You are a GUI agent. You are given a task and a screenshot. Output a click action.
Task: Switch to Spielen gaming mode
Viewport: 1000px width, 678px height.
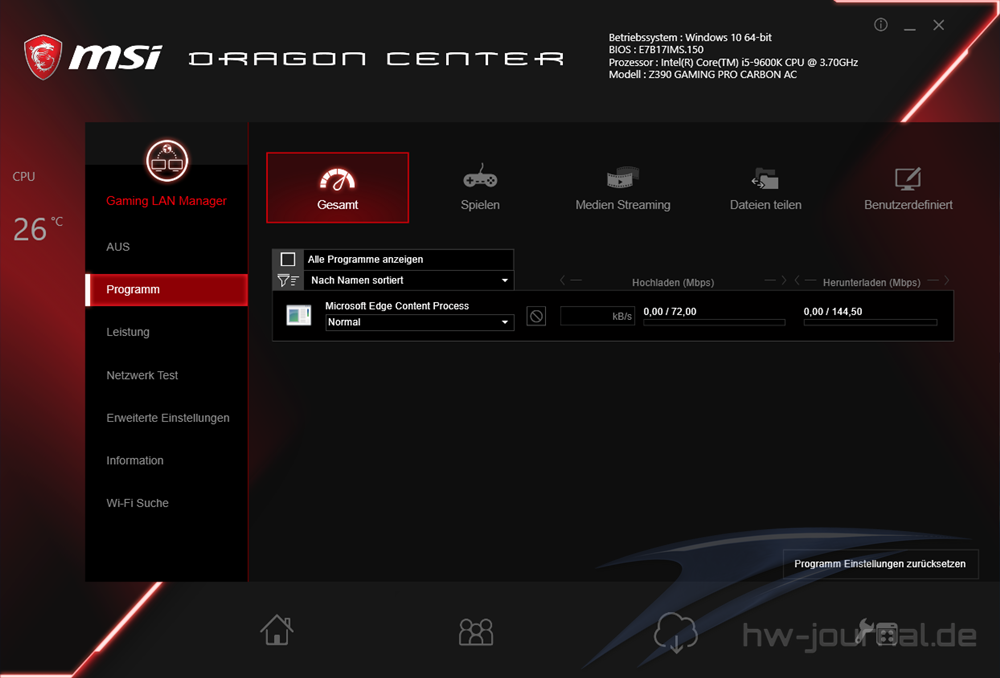(x=480, y=188)
